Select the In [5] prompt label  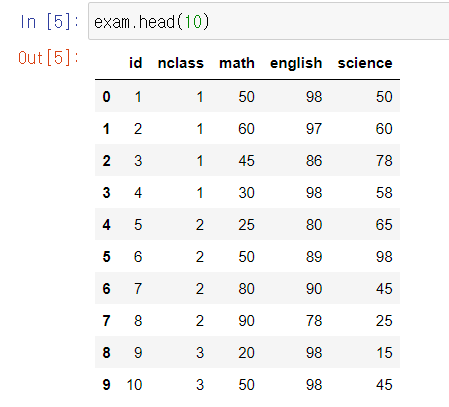coord(49,22)
